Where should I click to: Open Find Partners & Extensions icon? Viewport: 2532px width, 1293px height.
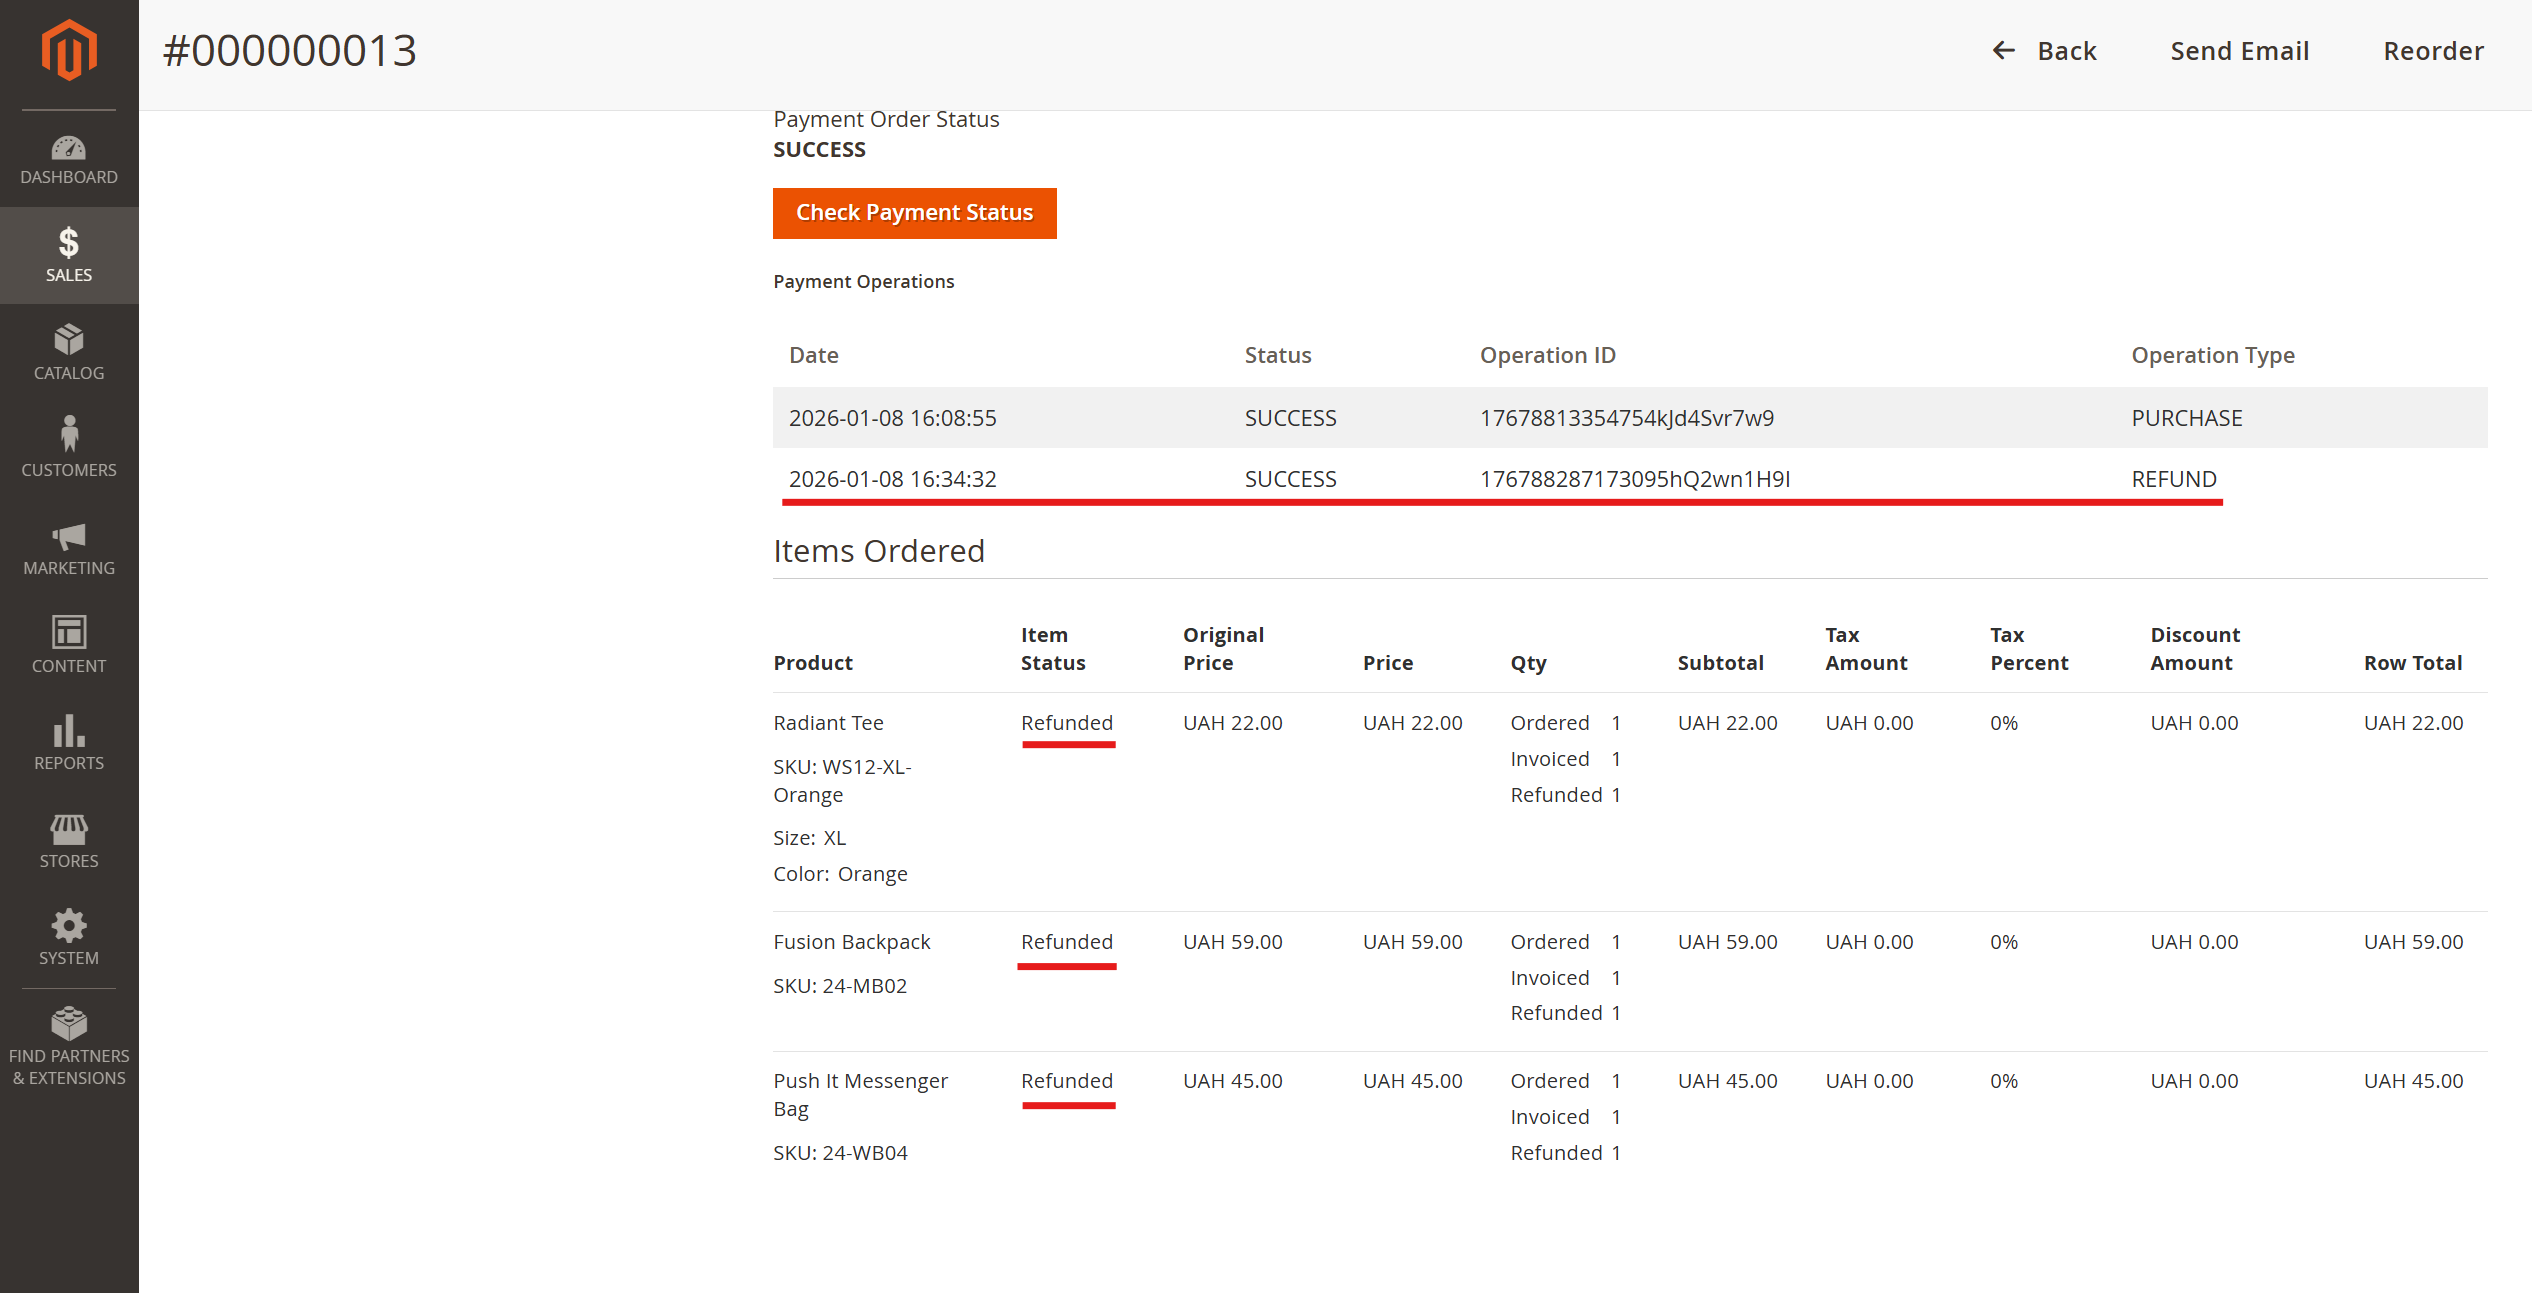point(69,1024)
